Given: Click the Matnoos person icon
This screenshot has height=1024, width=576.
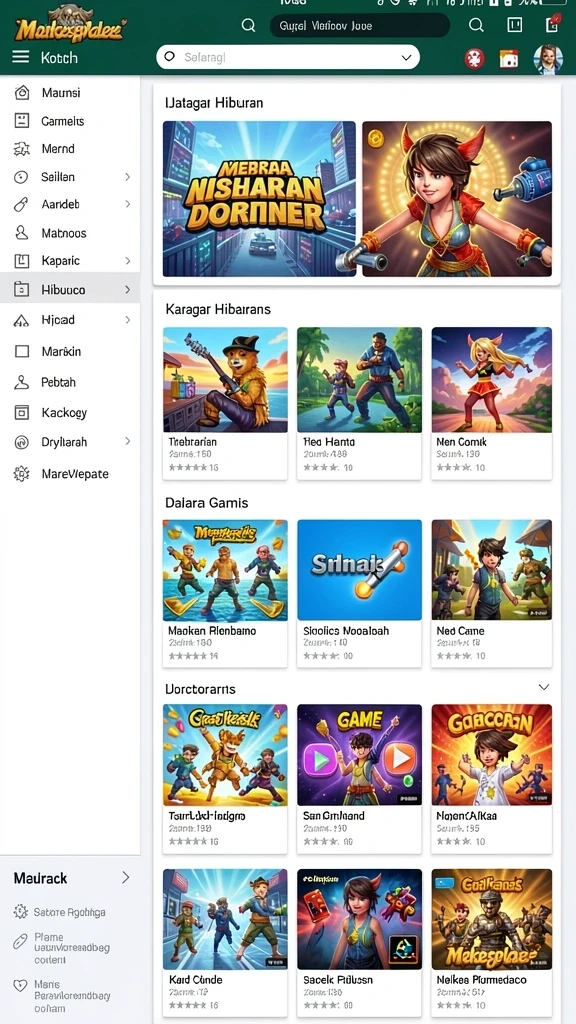Looking at the screenshot, I should (22, 232).
